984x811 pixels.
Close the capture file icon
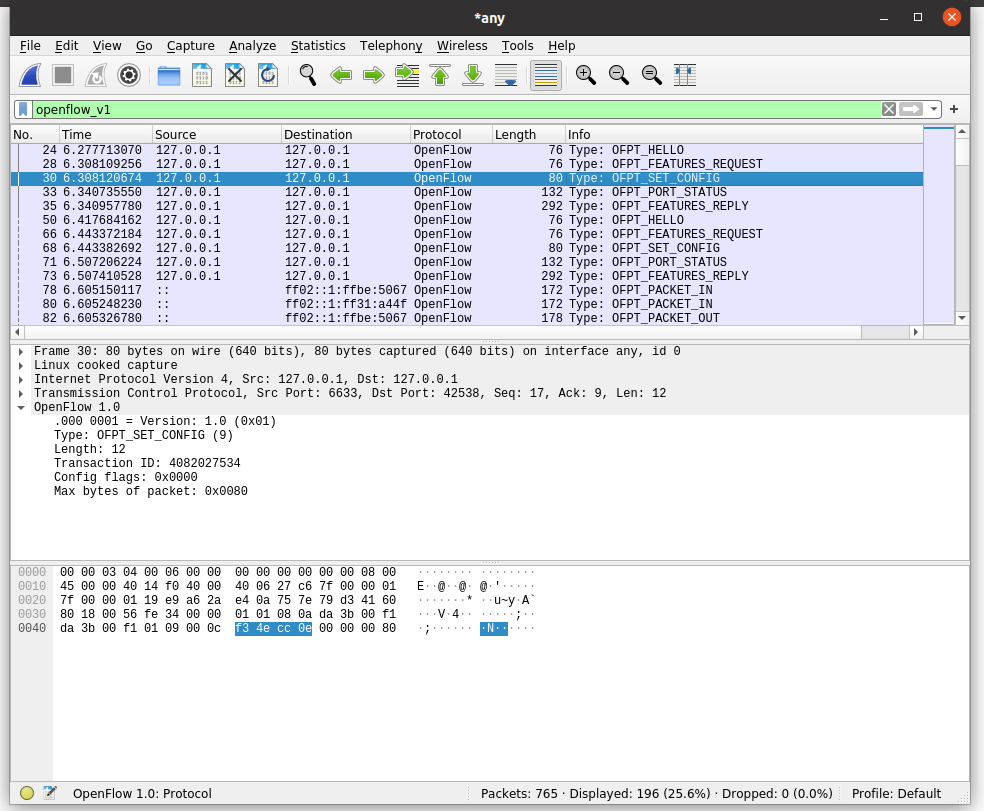click(x=235, y=75)
